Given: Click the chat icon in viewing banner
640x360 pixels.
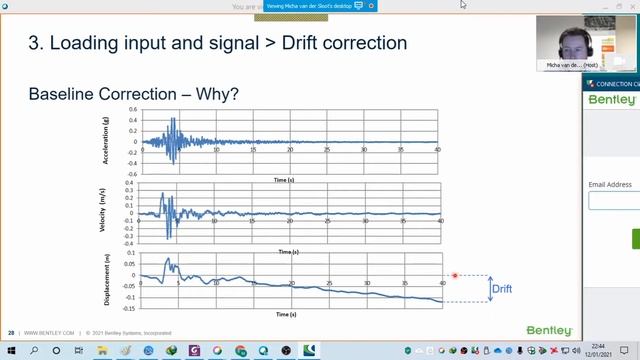Looking at the screenshot, I should (x=358, y=6).
